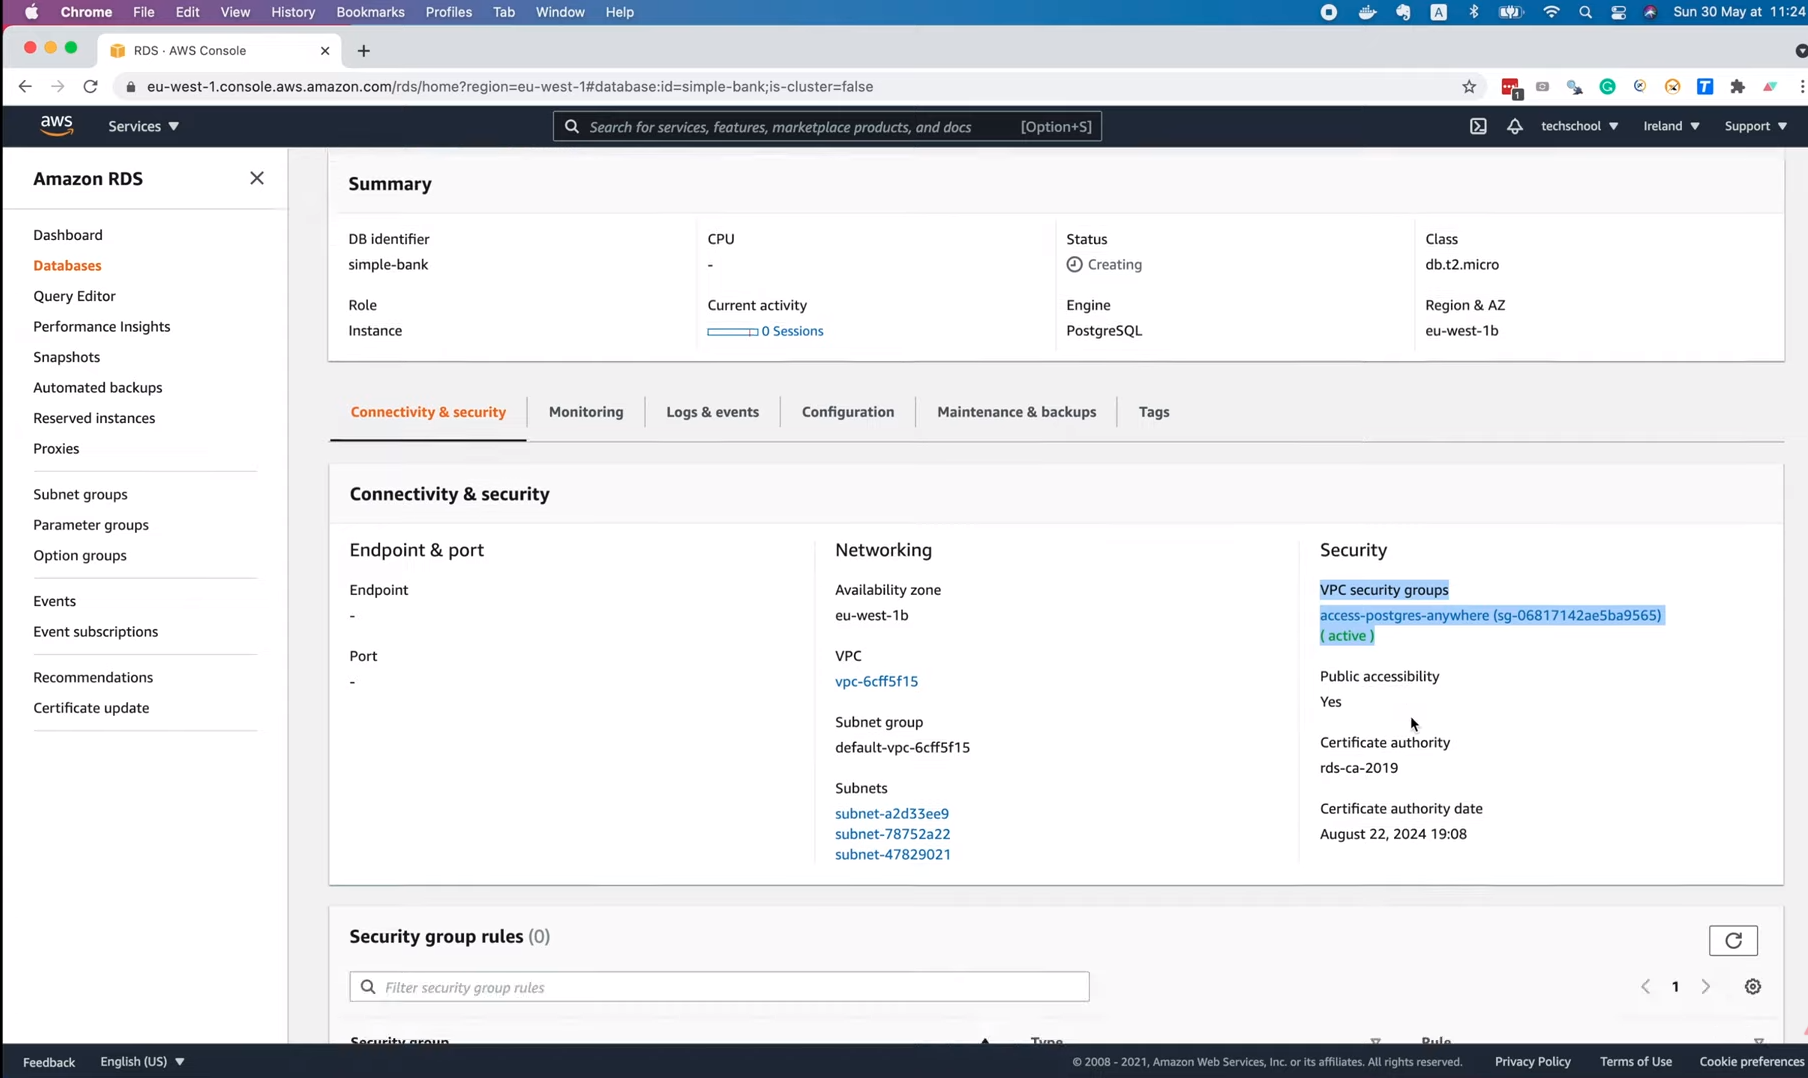Open the notifications bell icon
1808x1078 pixels.
click(1514, 126)
